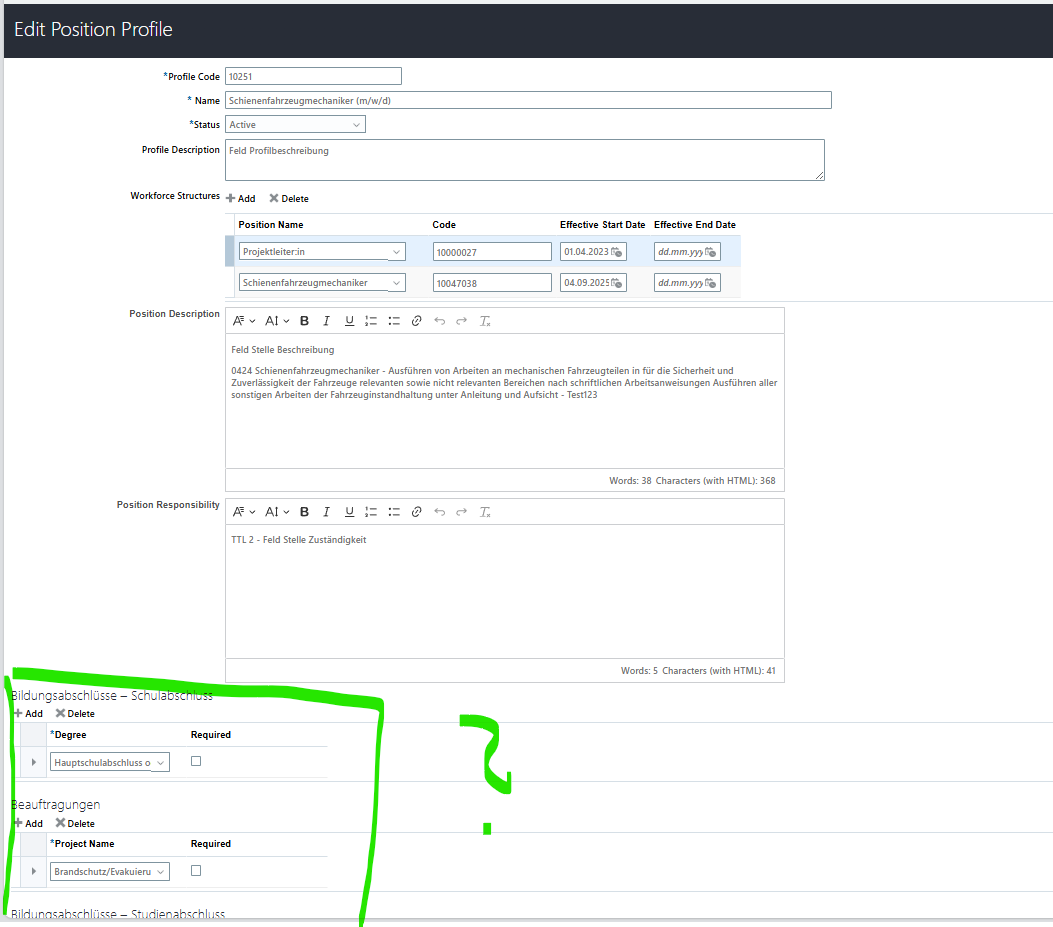Clear formatting in Position Responsibility editor
The image size is (1053, 927).
[485, 512]
